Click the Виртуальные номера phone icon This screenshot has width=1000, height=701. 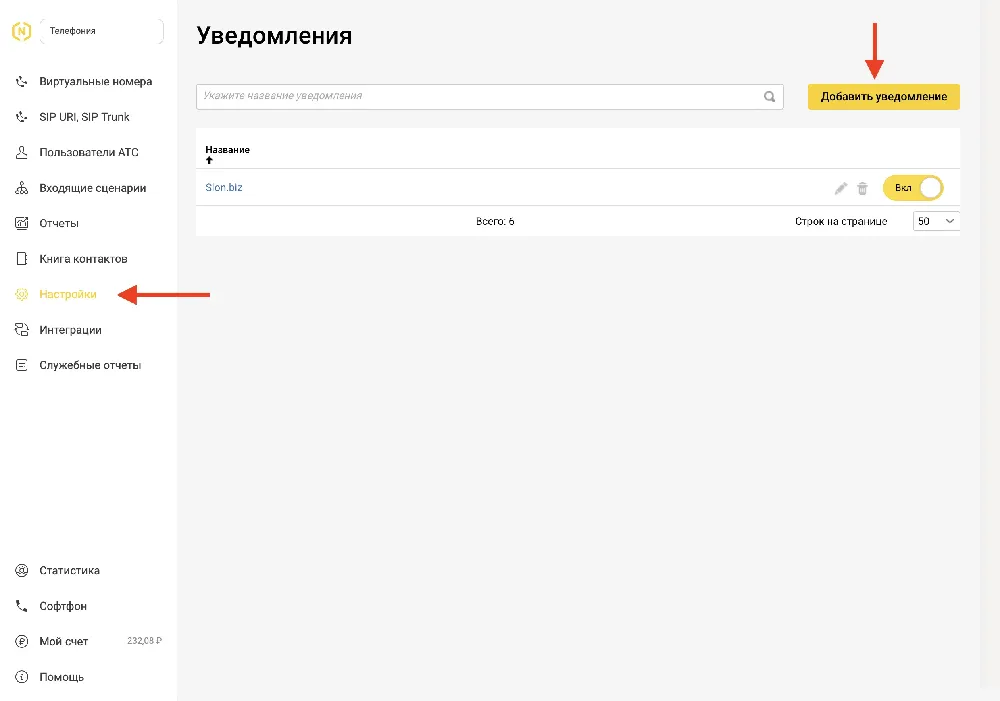tap(22, 82)
